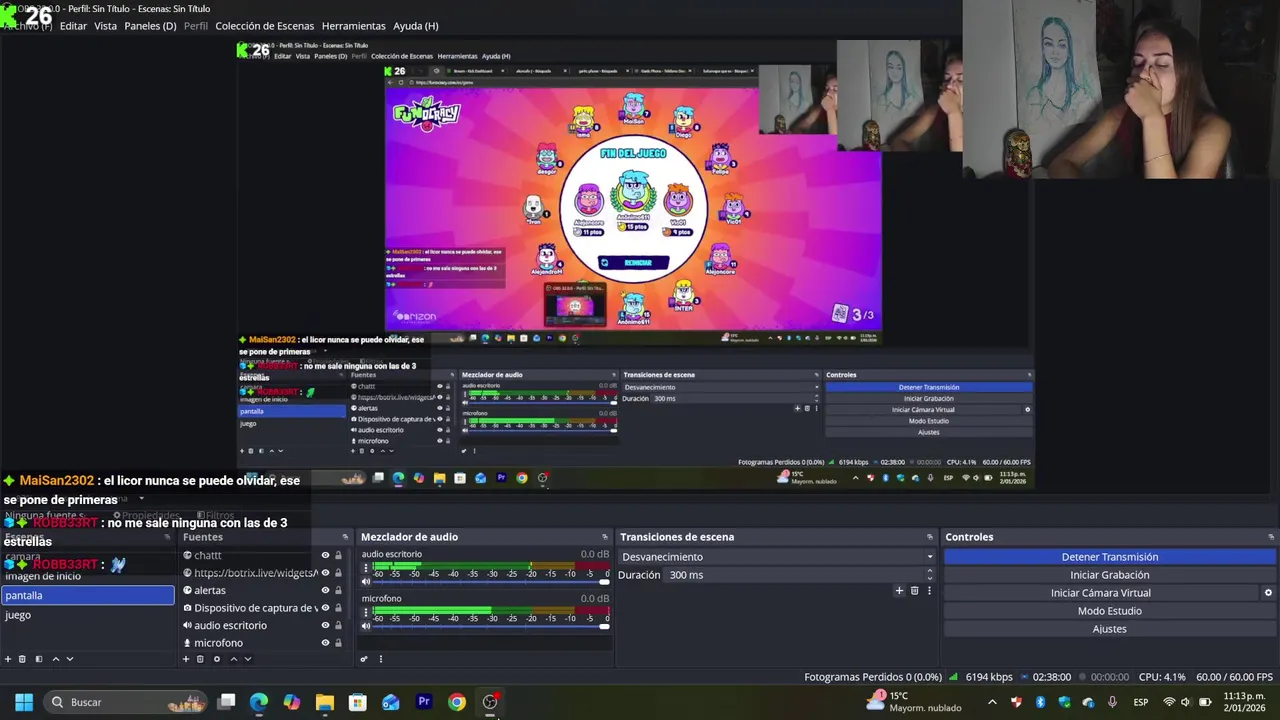Add transition with plus icon
This screenshot has height=720, width=1280.
[899, 591]
